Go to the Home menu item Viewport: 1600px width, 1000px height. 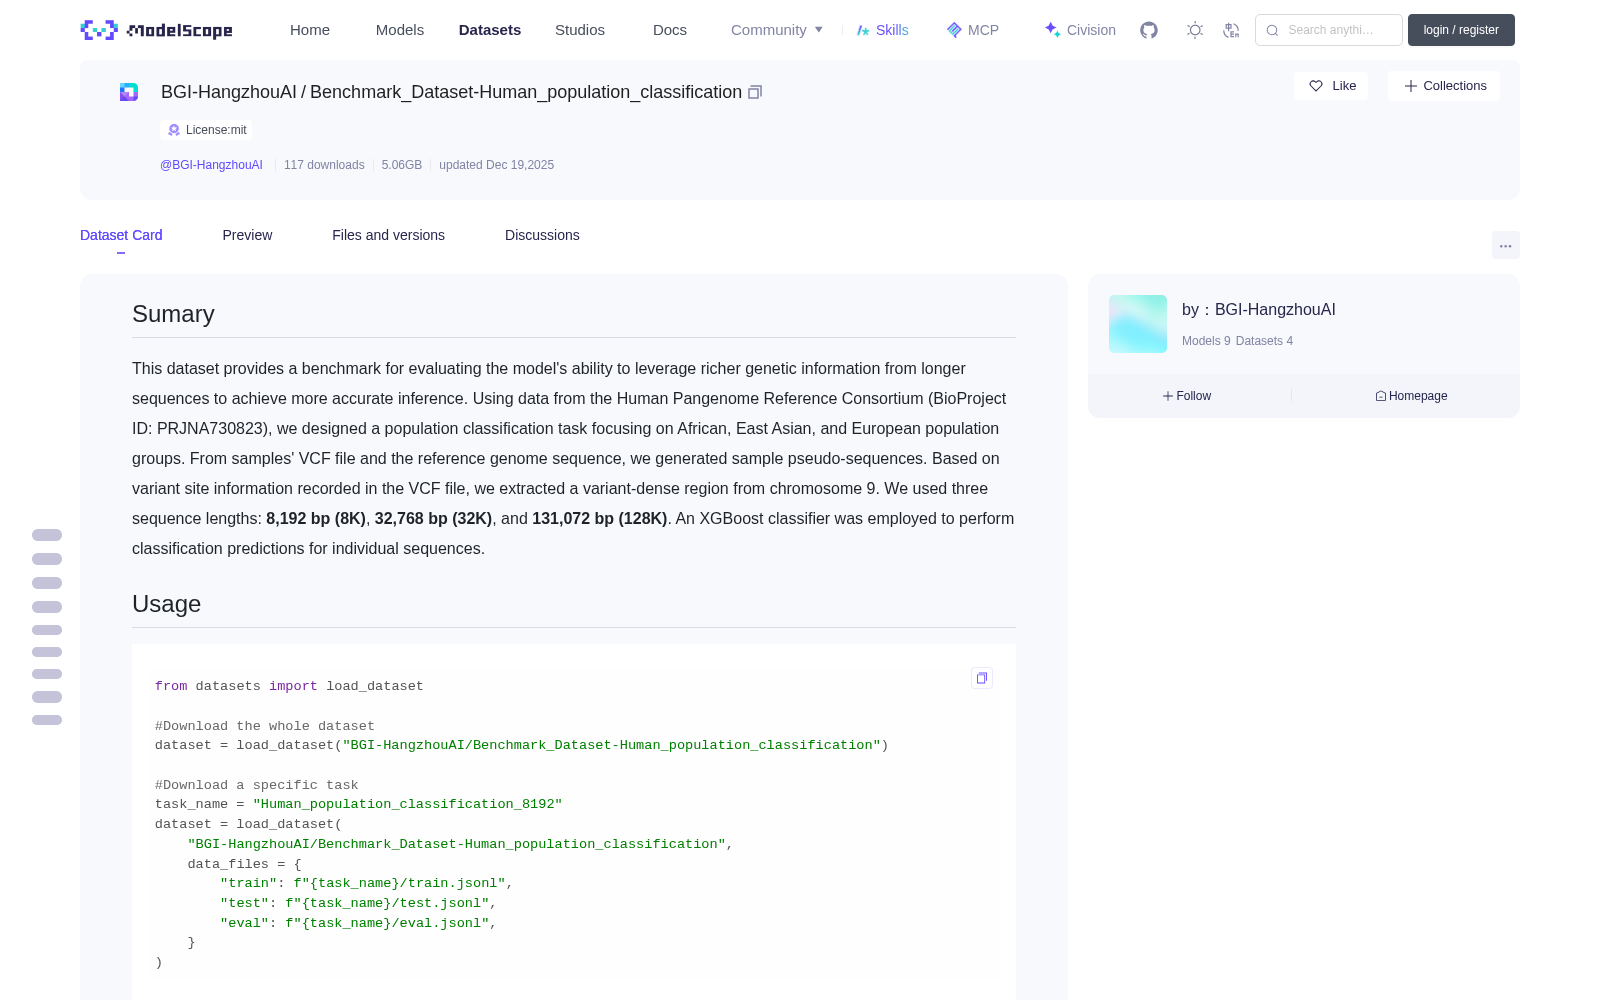(x=310, y=30)
